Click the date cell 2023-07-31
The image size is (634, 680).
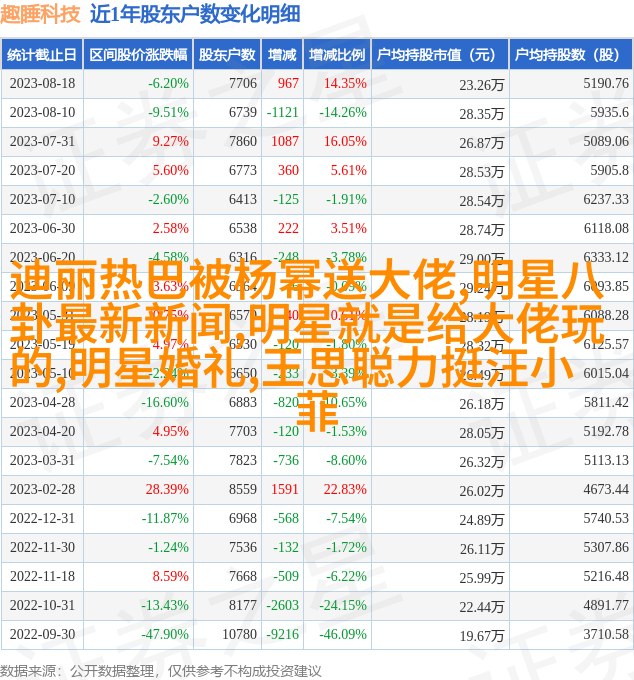click(x=42, y=141)
